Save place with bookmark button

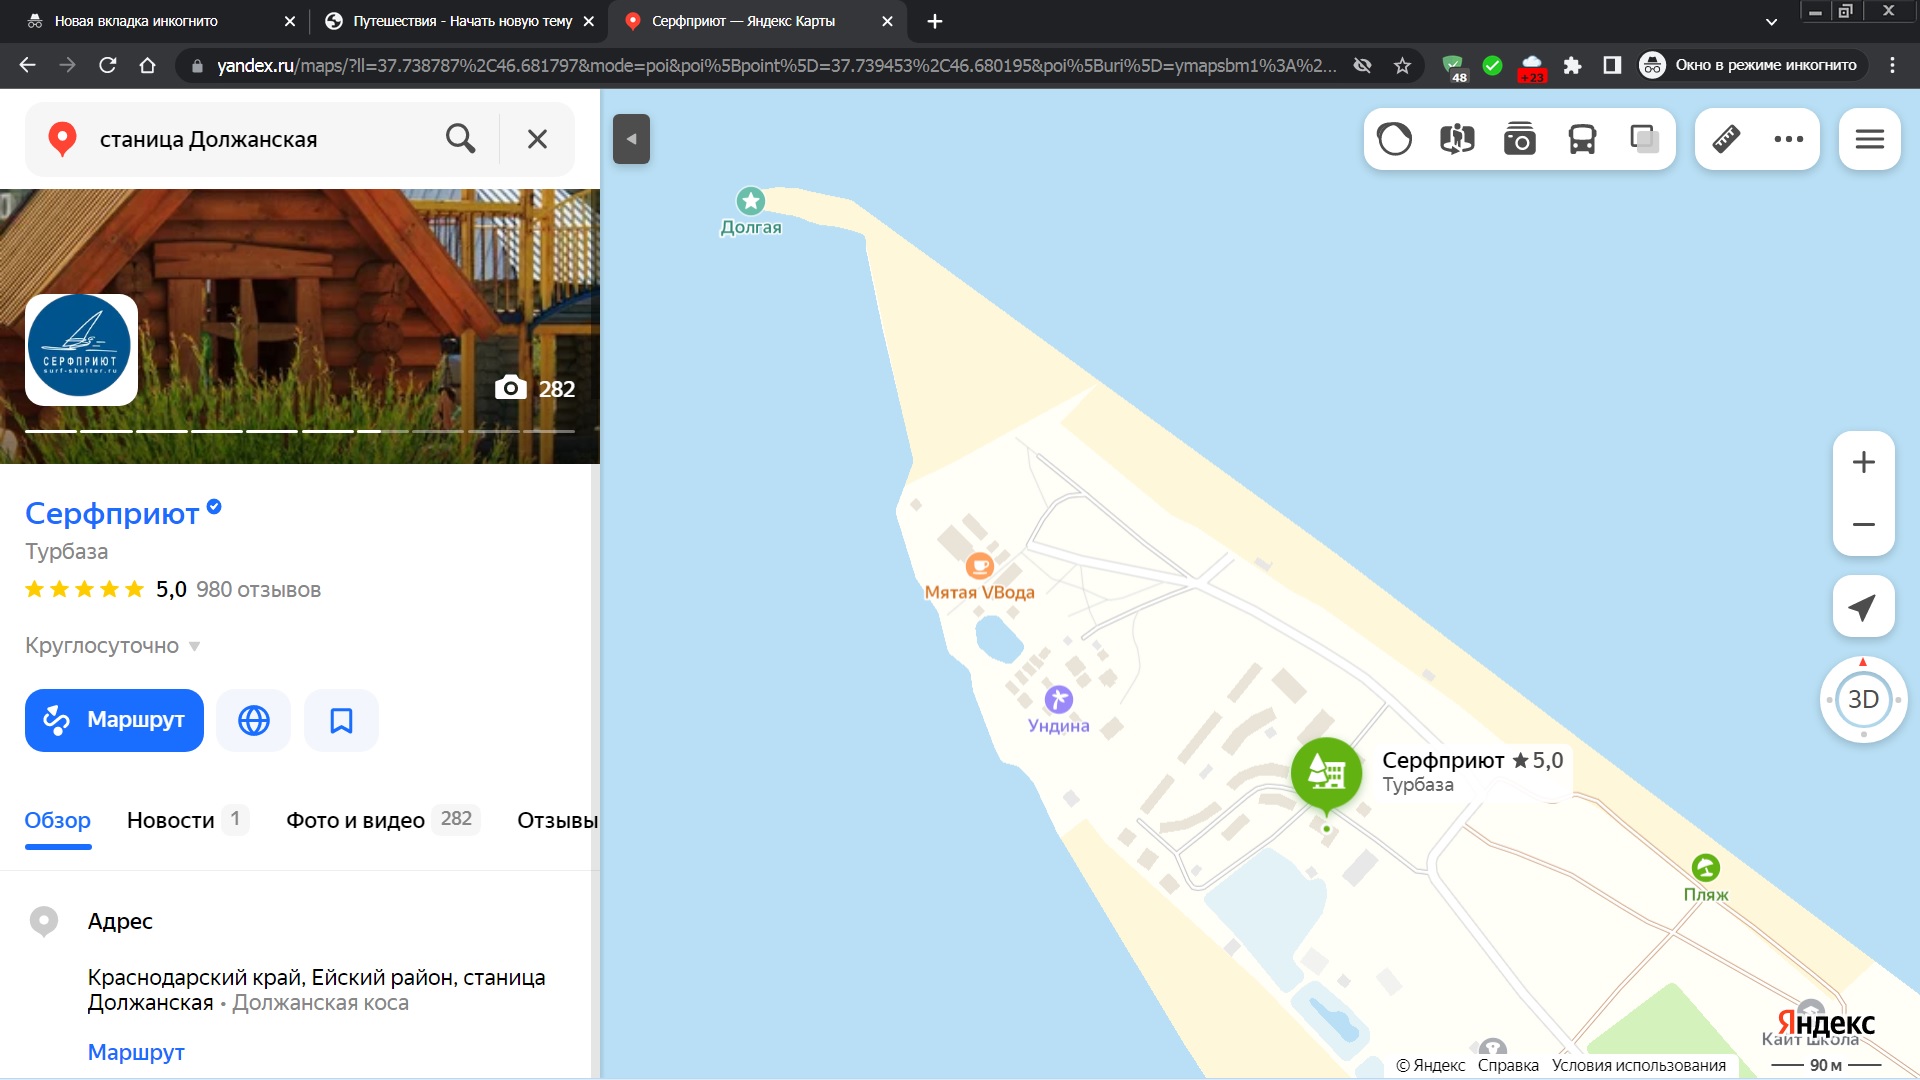coord(341,720)
